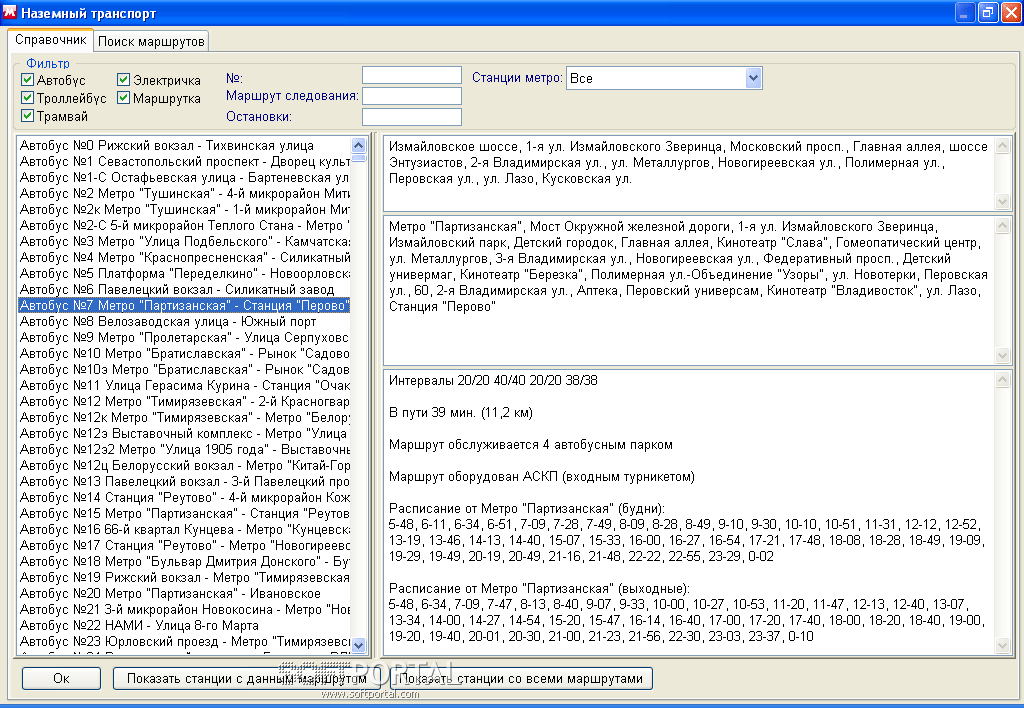Focus the Маршрут следования input field
Viewport: 1024px width, 708px height.
[x=412, y=96]
